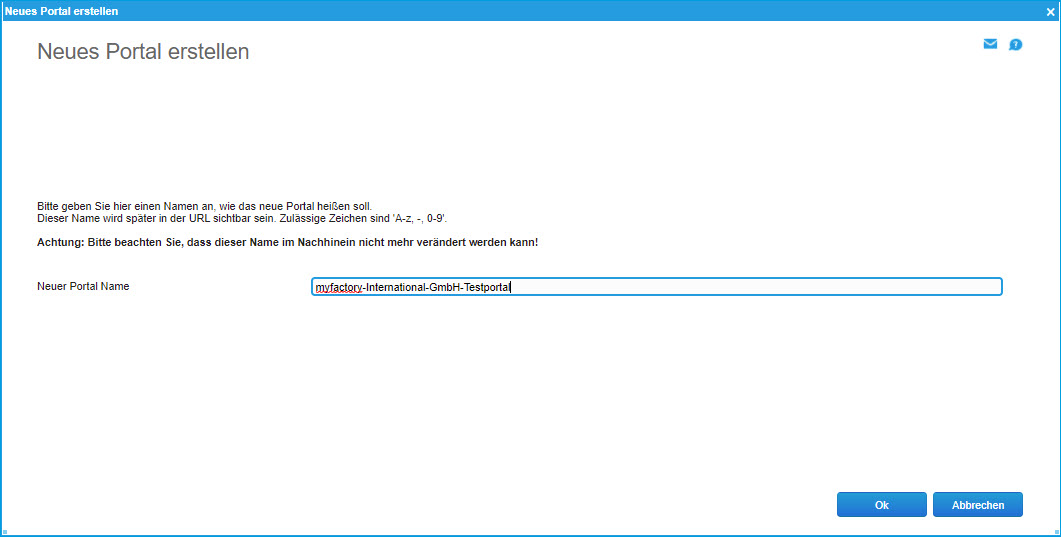The height and width of the screenshot is (537, 1061).
Task: Focus the Neuer Portal Name input field
Action: (656, 287)
